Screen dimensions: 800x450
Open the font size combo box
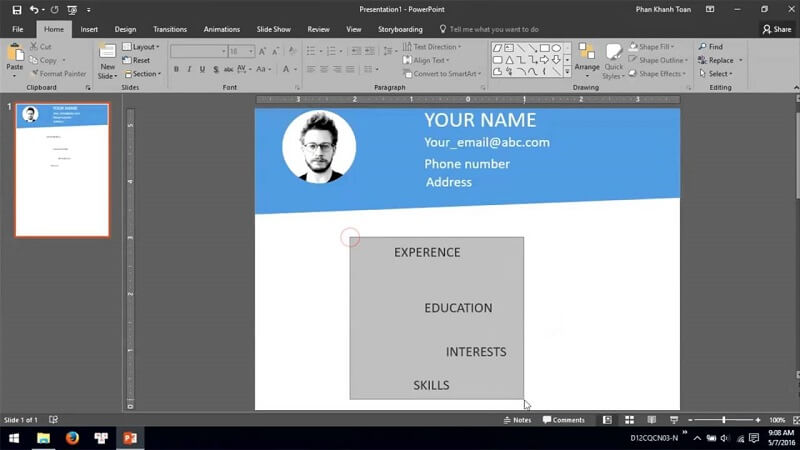click(242, 51)
